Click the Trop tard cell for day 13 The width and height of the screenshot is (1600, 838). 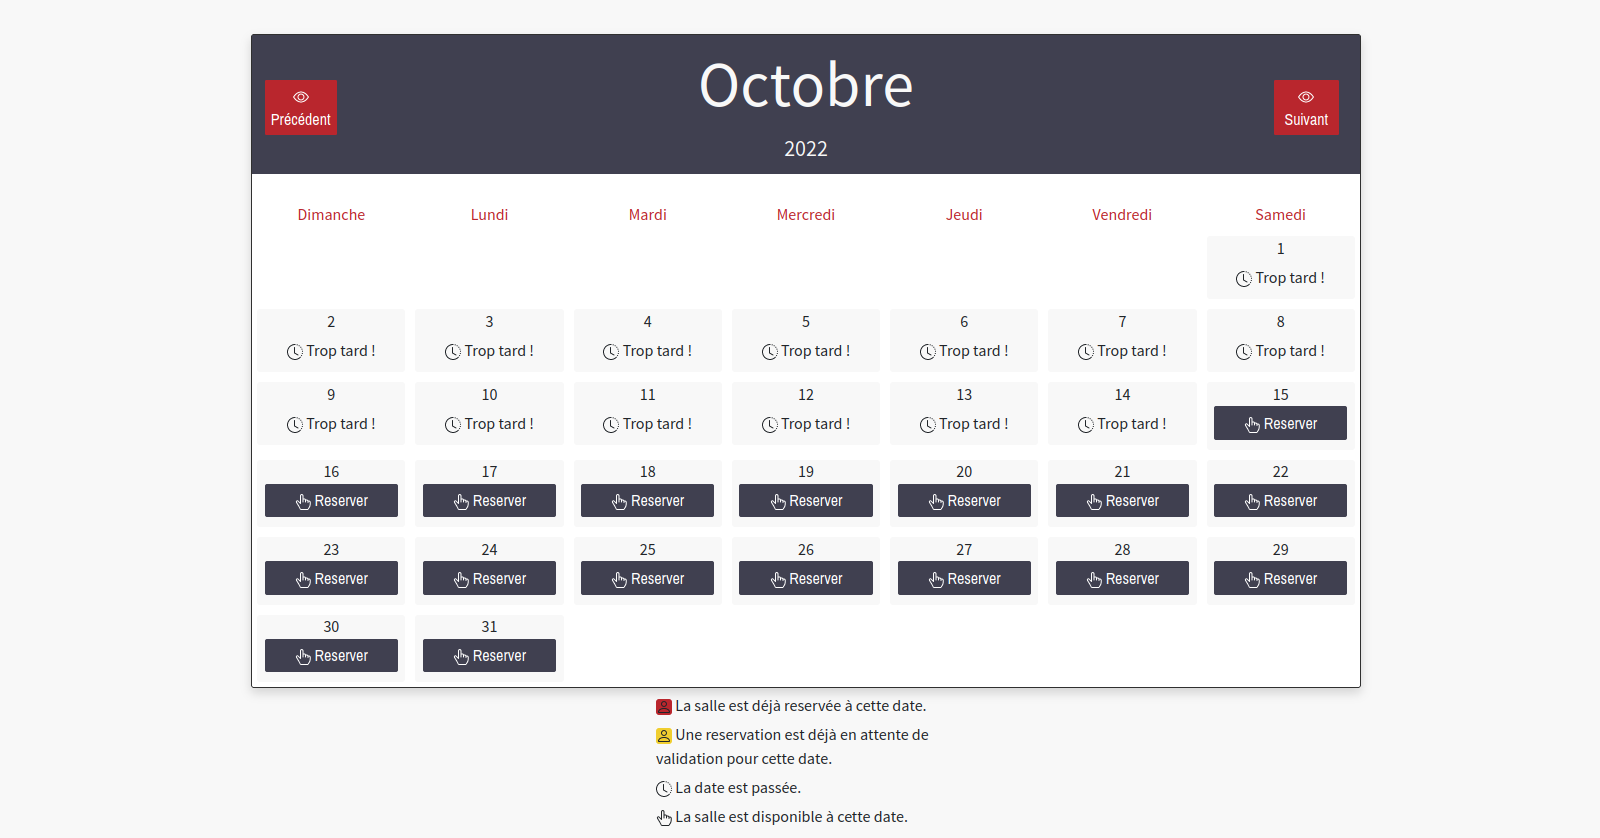tap(964, 424)
